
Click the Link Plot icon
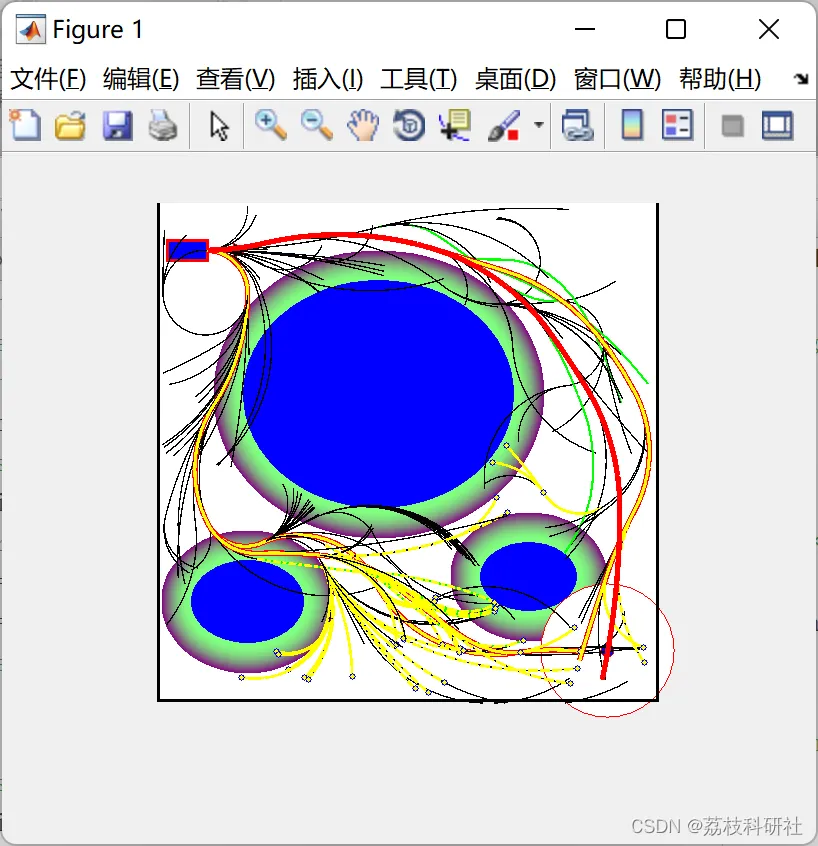578,125
